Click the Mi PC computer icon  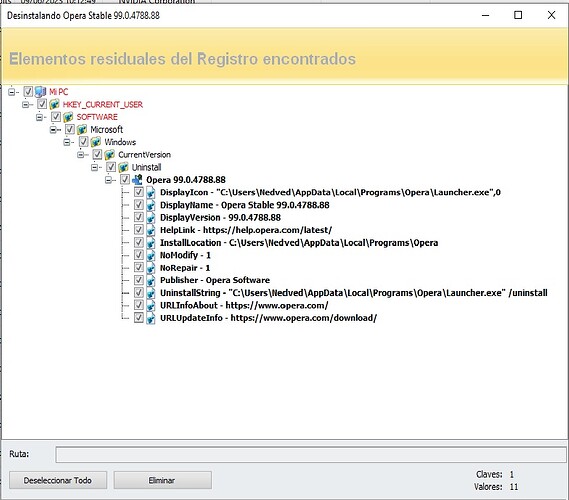click(40, 91)
